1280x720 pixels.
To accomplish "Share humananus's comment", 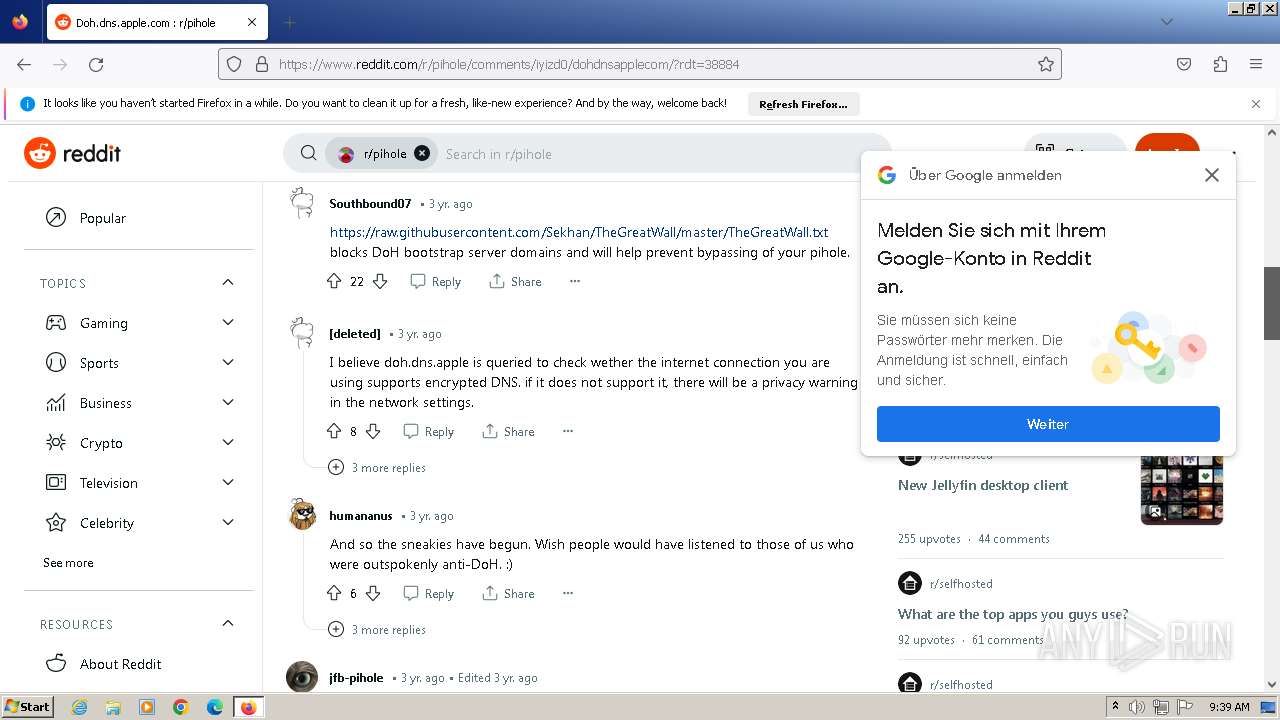I will coord(509,594).
